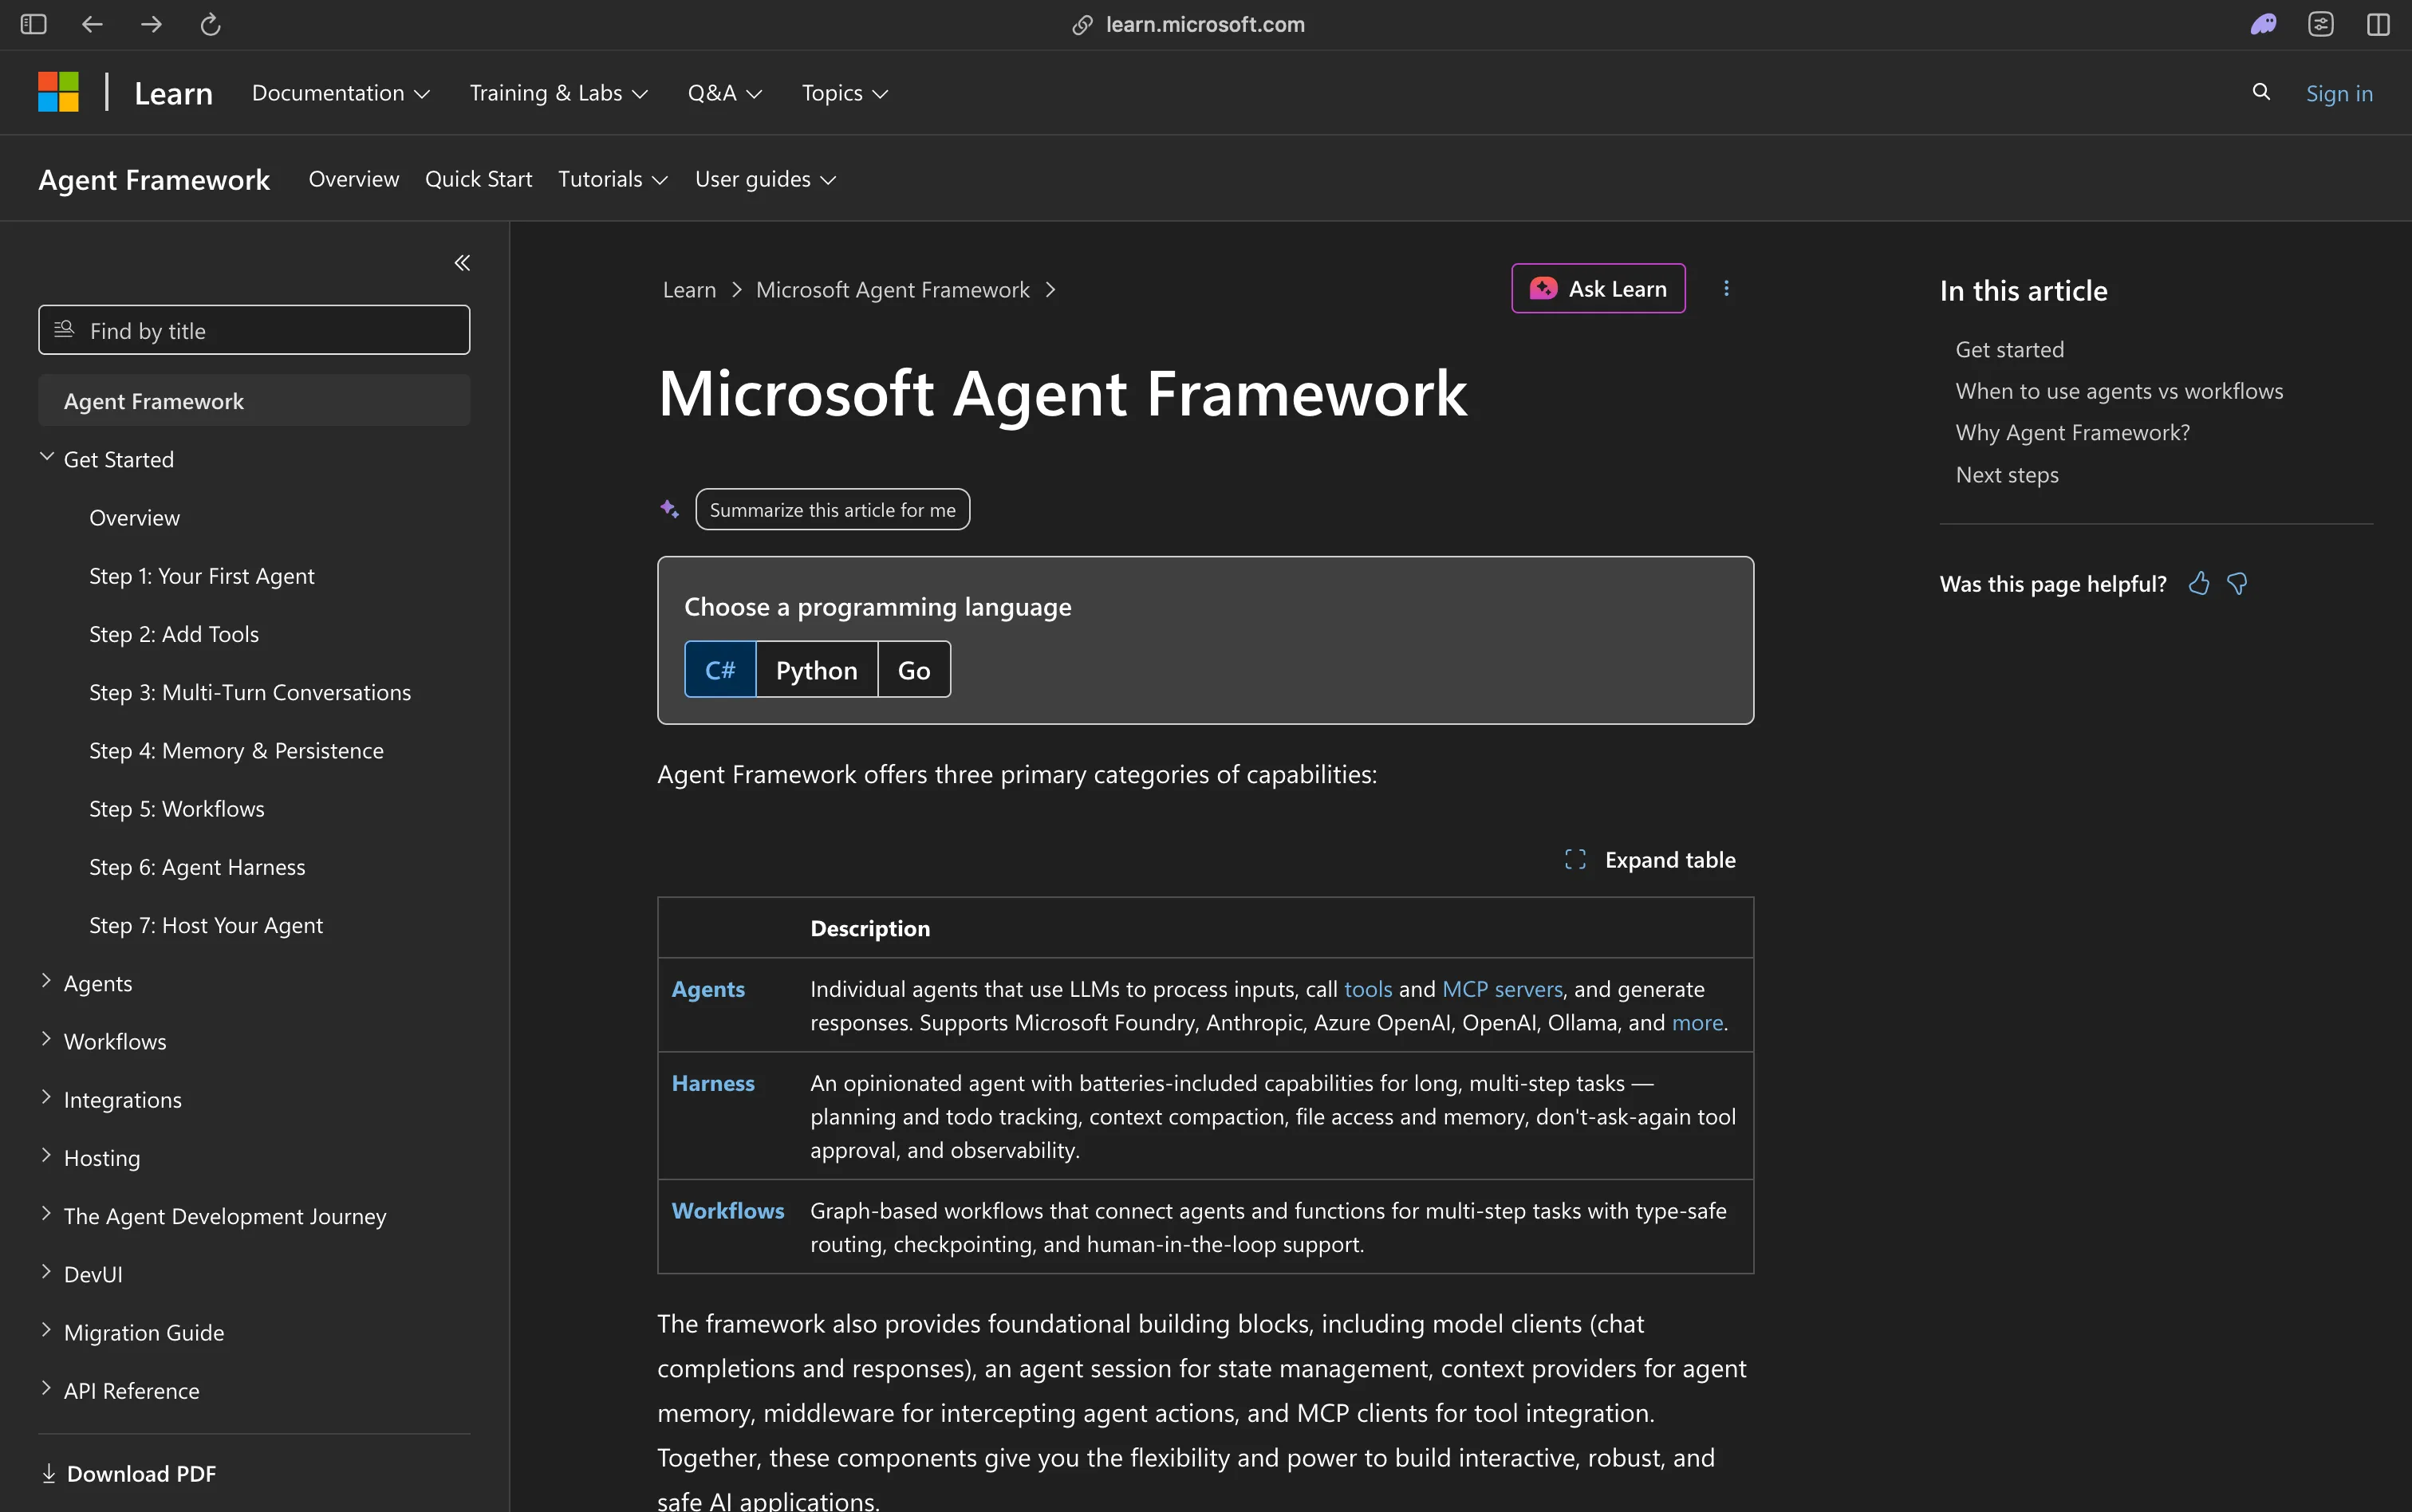This screenshot has height=1512, width=2412.
Task: Click the Agent Framework header title
Action: point(154,180)
